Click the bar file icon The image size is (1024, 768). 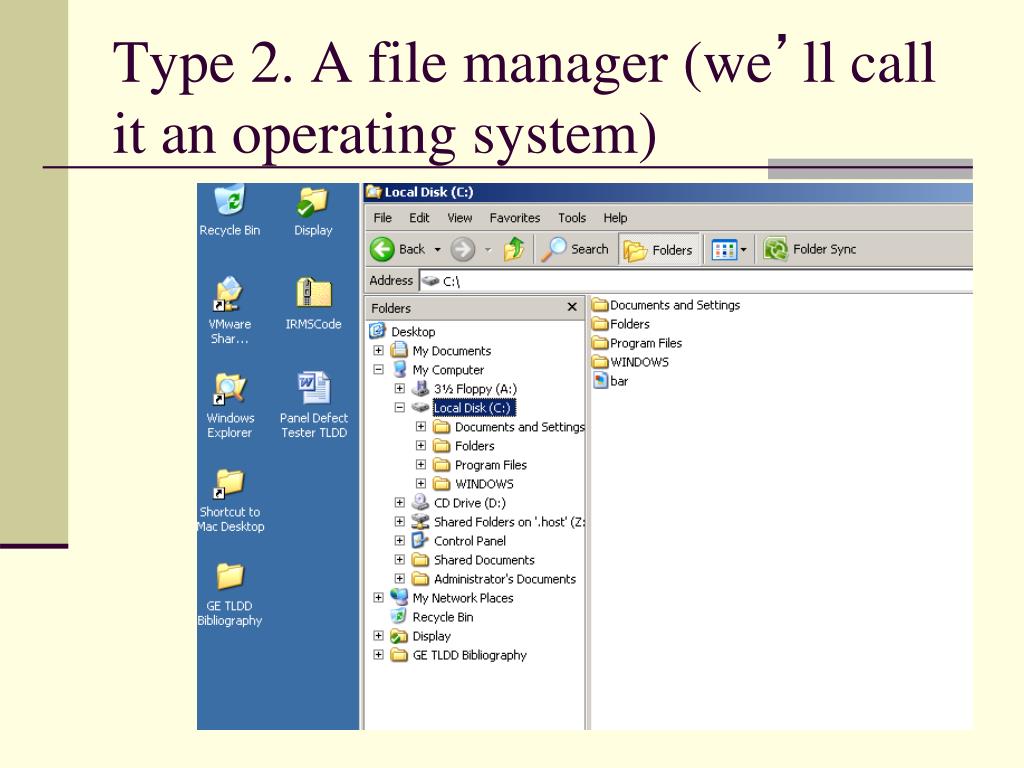601,381
